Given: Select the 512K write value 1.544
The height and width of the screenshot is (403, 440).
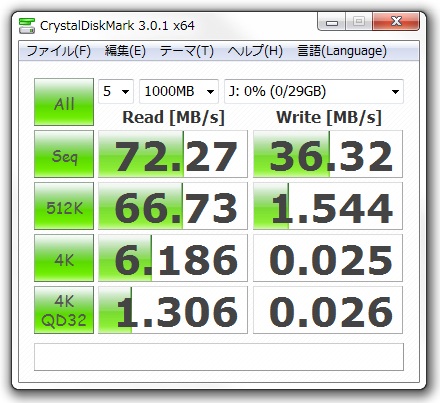Looking at the screenshot, I should [328, 206].
